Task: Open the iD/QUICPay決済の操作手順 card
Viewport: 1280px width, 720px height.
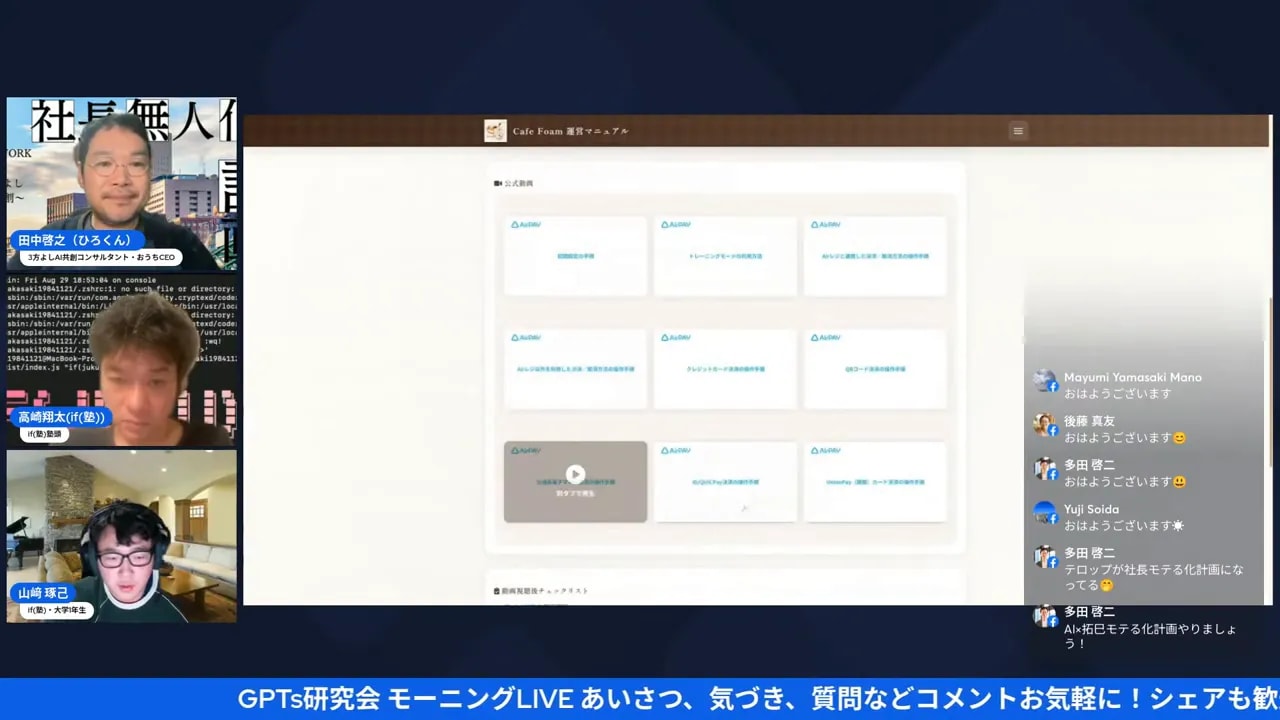Action: pyautogui.click(x=725, y=482)
